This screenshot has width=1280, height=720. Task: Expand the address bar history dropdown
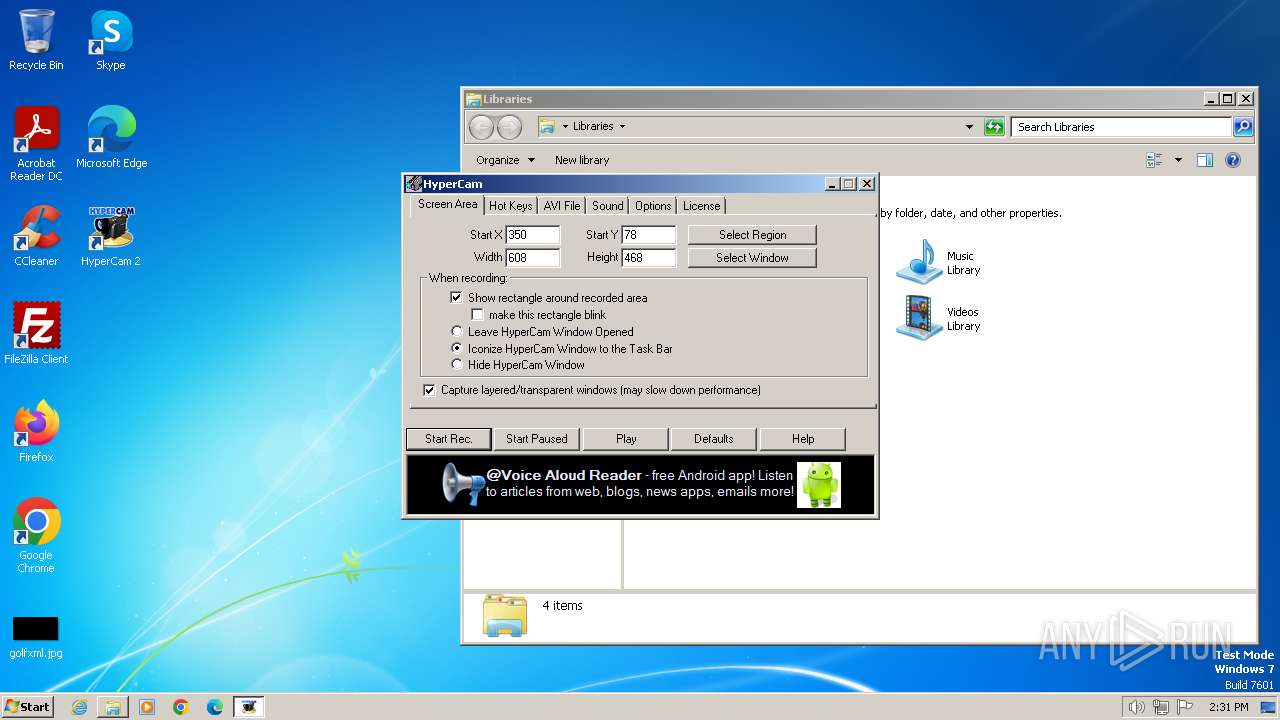click(969, 127)
